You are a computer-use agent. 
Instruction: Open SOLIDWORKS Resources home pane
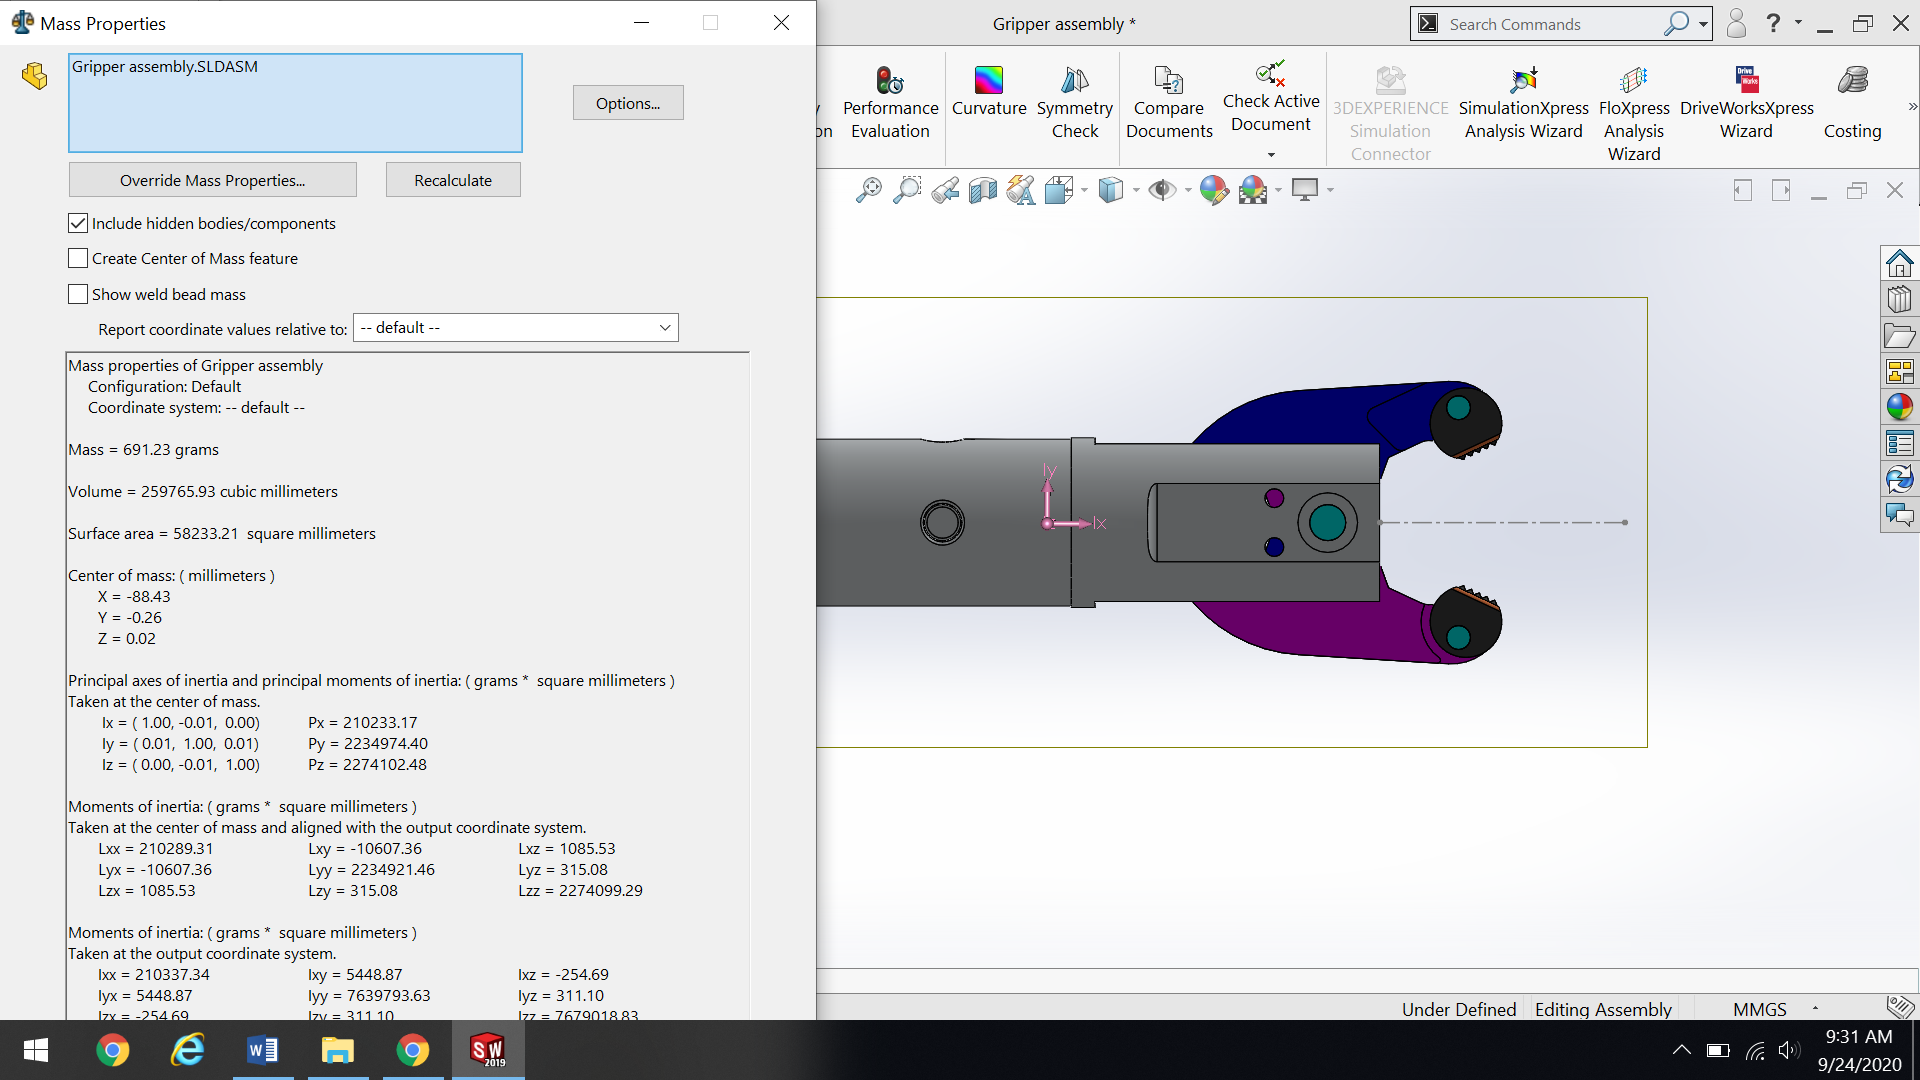point(1899,264)
